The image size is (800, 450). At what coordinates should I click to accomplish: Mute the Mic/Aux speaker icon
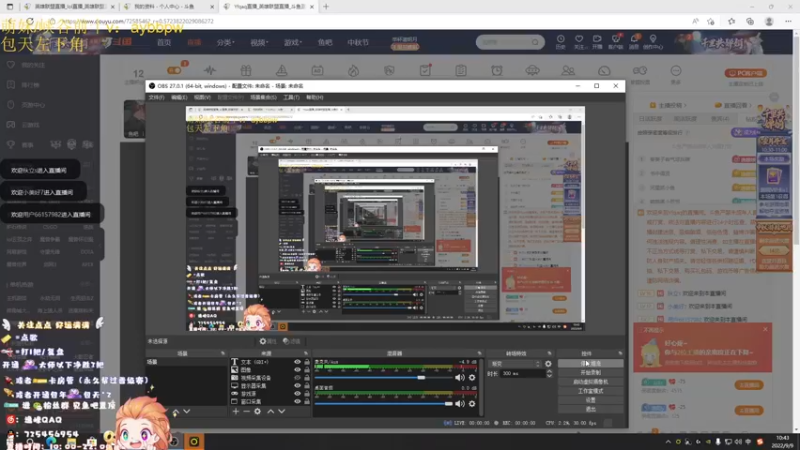coord(460,378)
